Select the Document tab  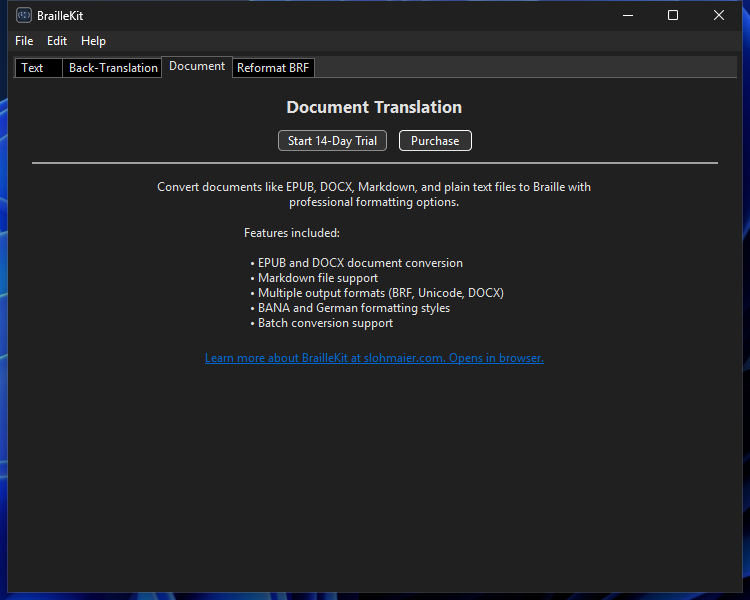(197, 67)
